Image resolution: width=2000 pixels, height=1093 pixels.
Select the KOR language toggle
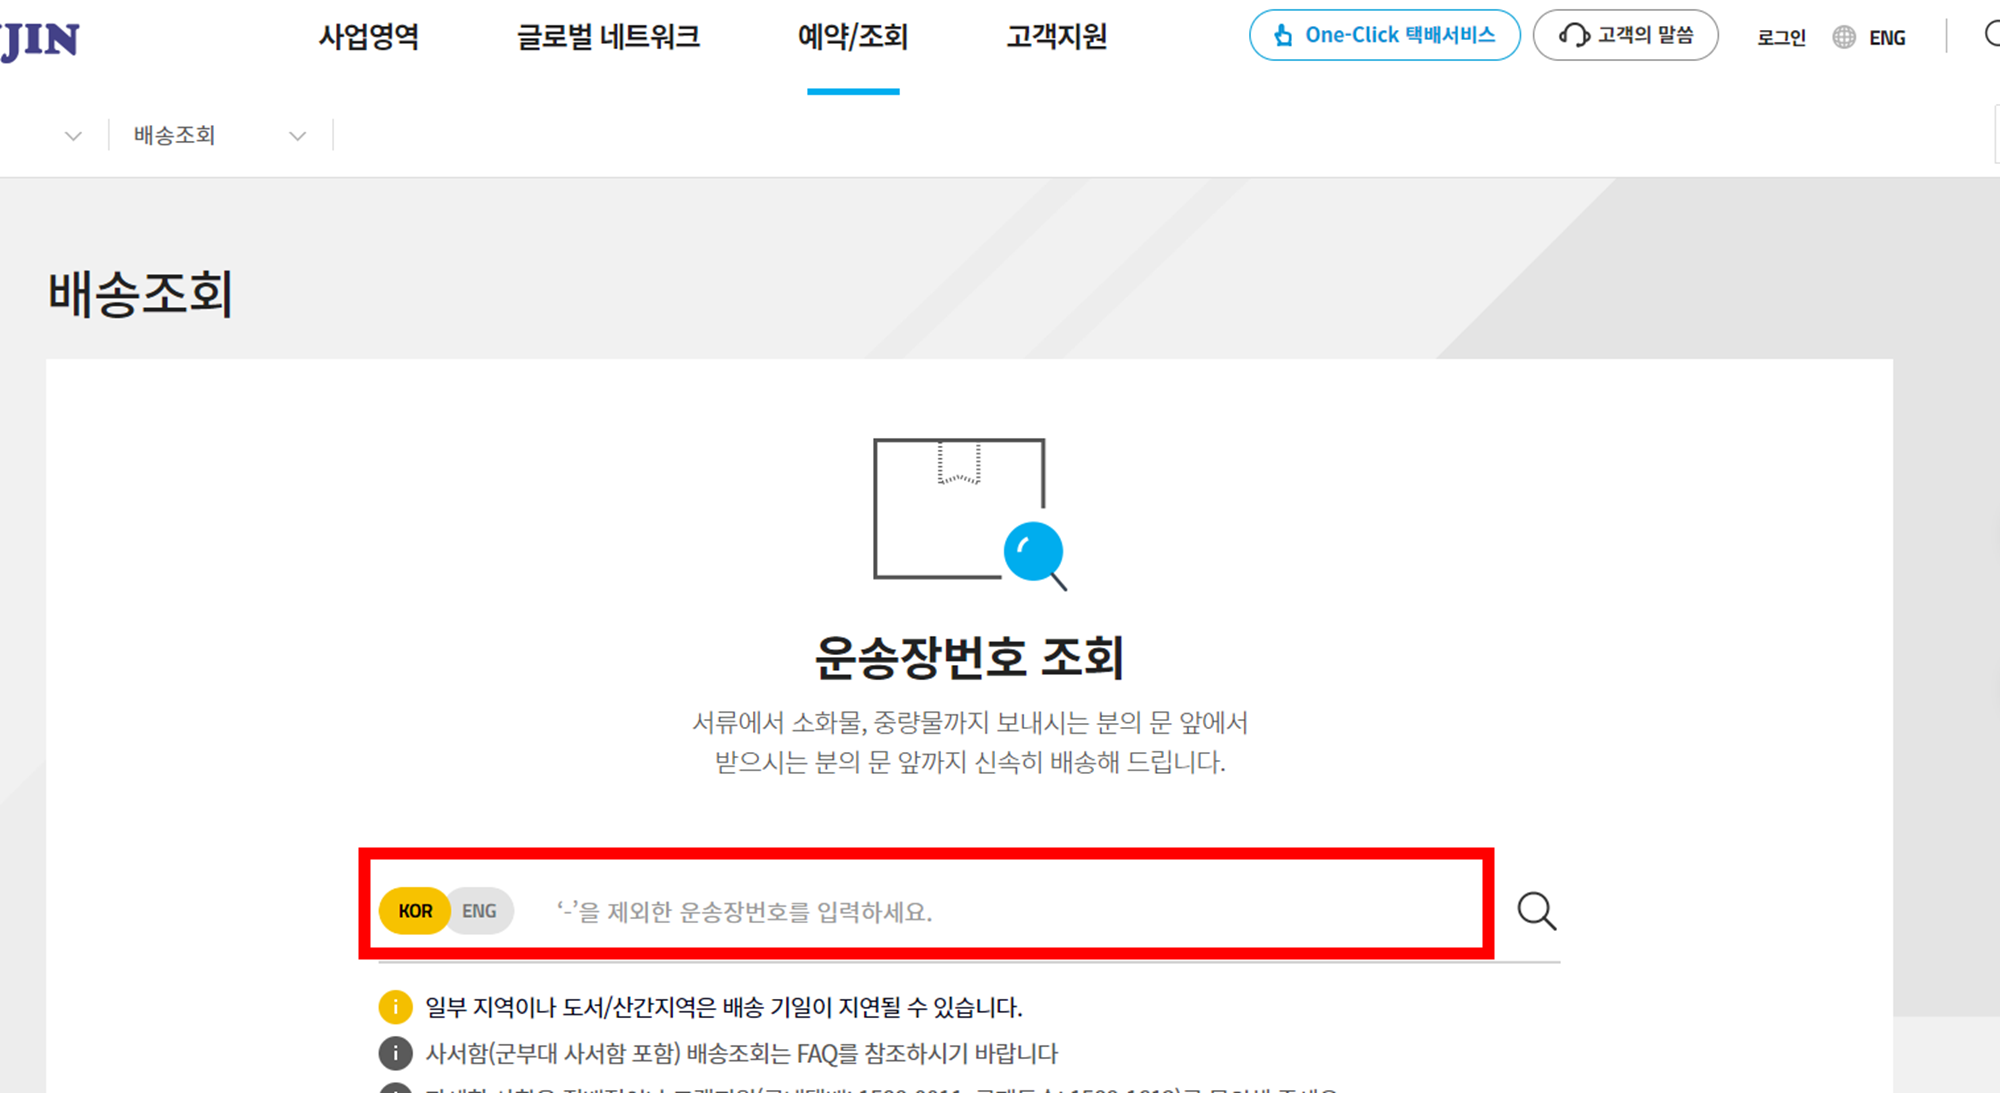pos(414,910)
